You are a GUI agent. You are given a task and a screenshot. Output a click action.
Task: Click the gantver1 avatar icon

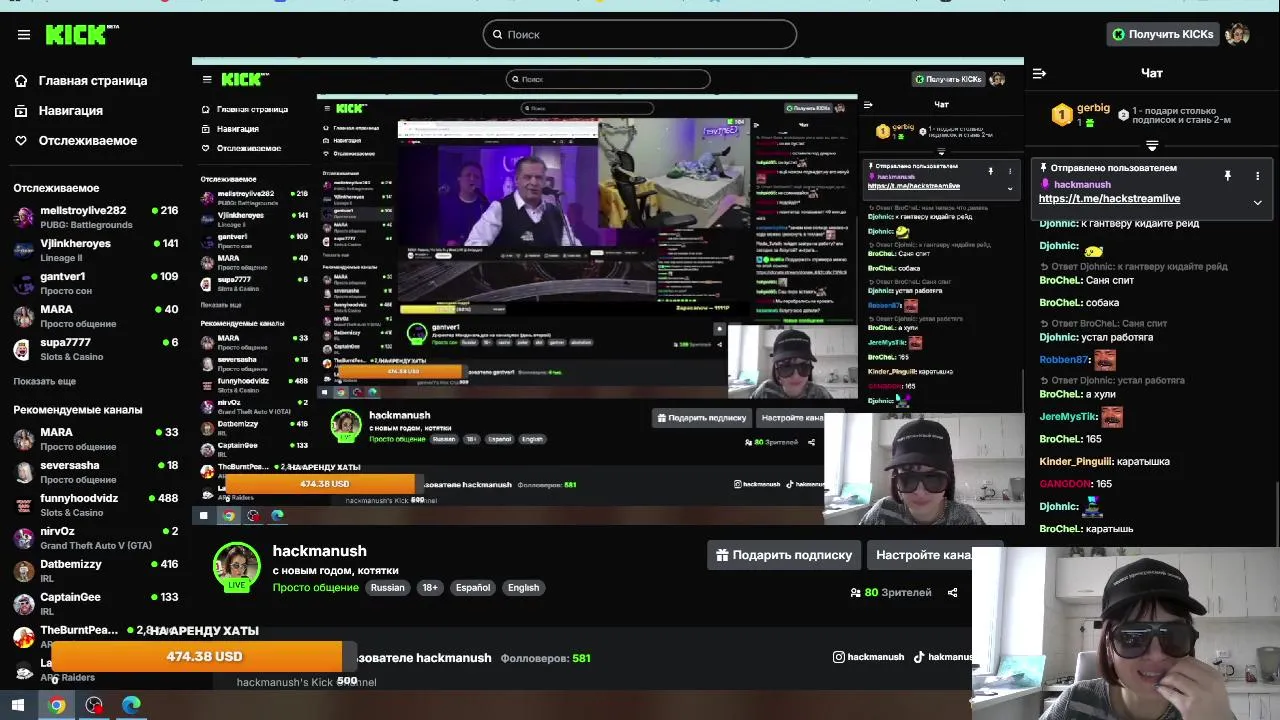tap(23, 283)
